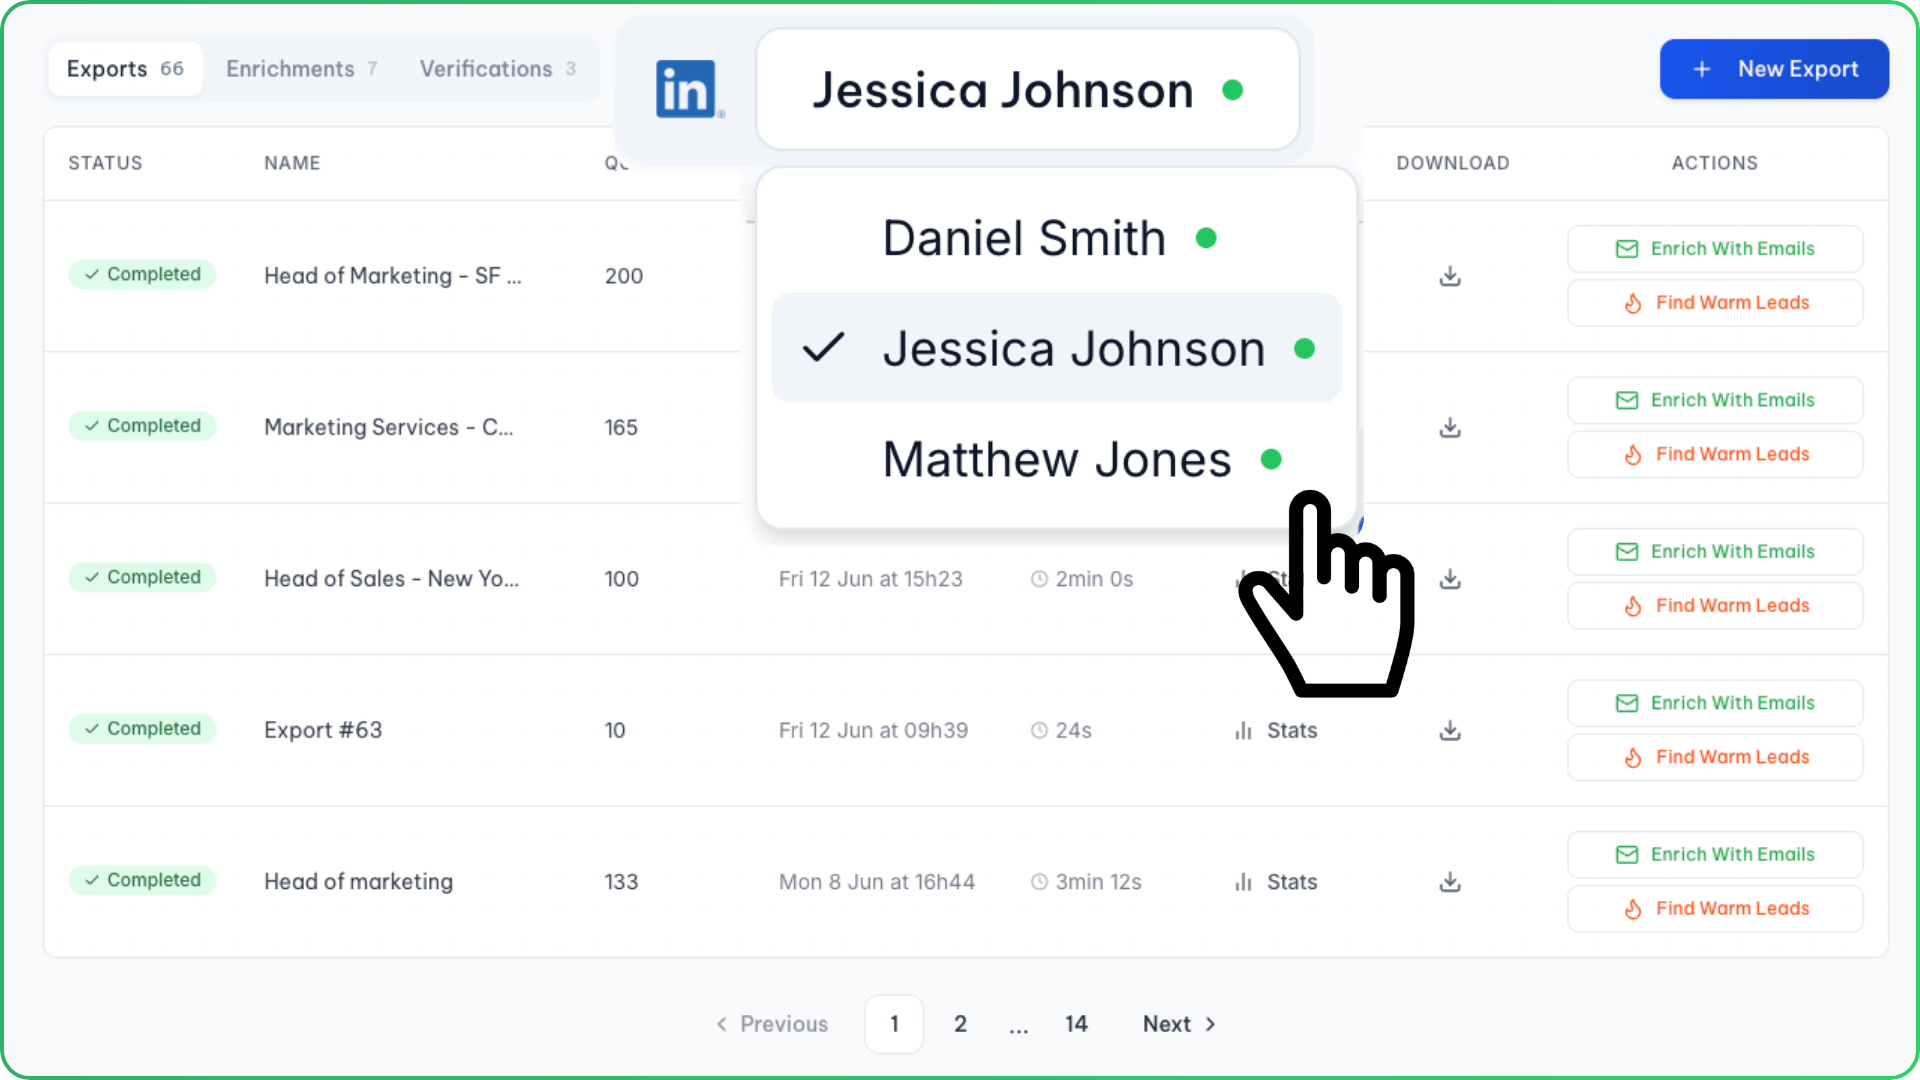The width and height of the screenshot is (1920, 1080).
Task: Click the New Export button
Action: (x=1774, y=69)
